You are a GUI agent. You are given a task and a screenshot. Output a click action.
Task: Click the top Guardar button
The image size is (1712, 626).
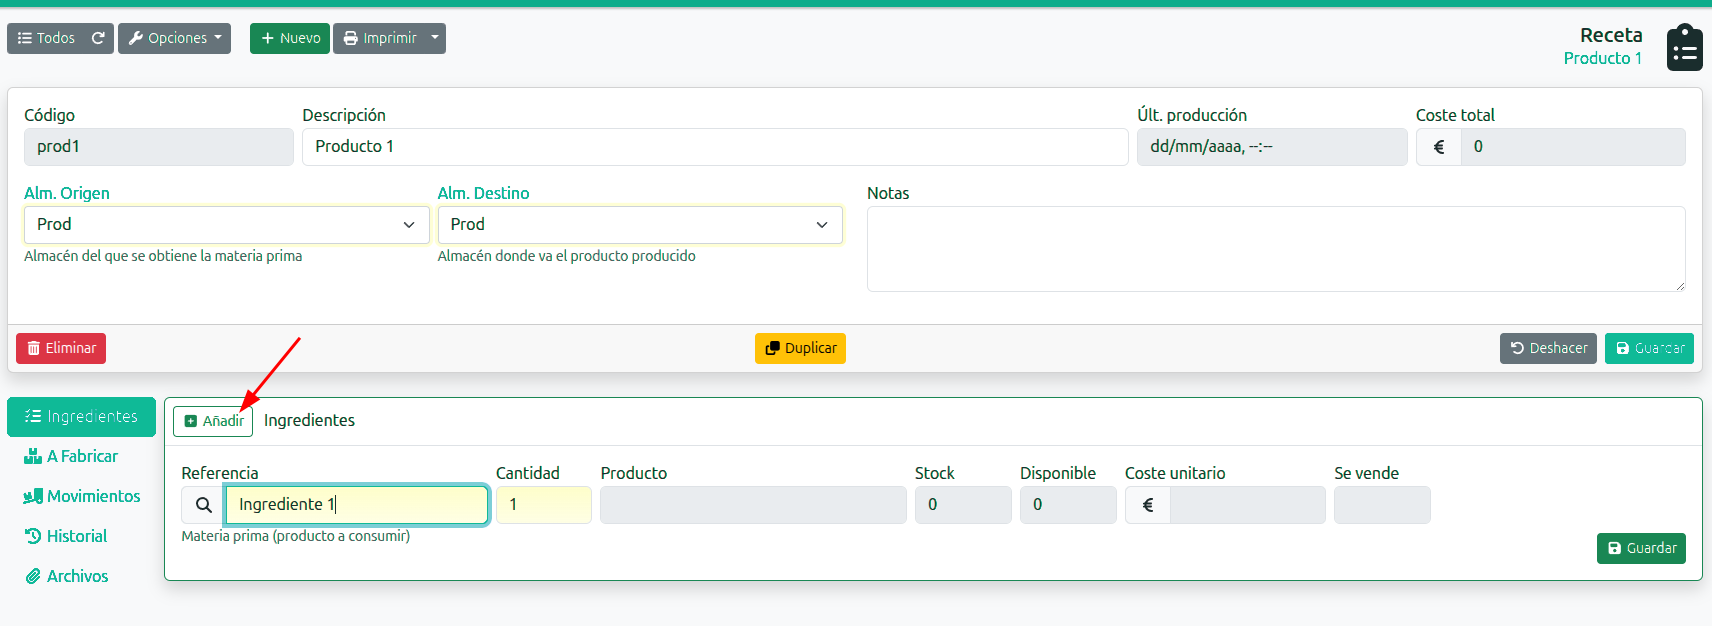pos(1649,348)
